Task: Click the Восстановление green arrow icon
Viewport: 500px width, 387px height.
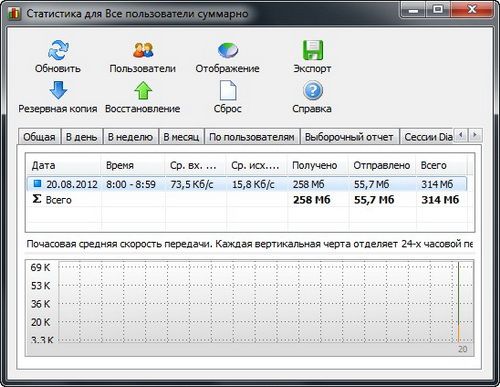Action: point(143,90)
